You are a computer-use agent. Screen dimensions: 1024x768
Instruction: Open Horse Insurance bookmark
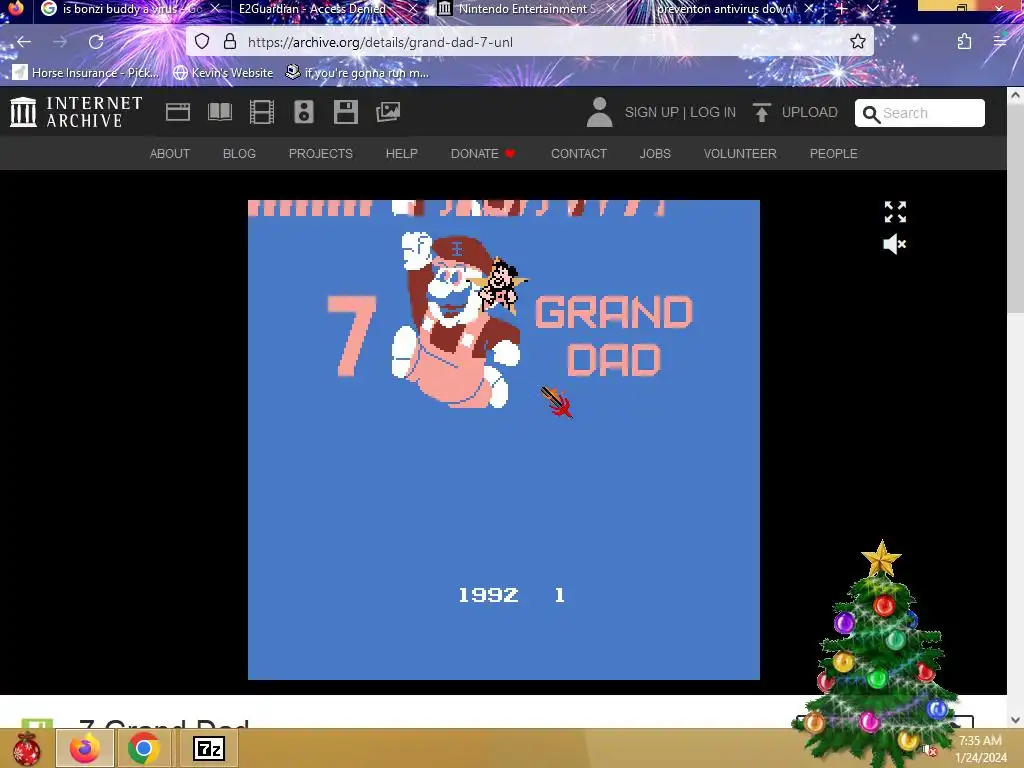86,72
